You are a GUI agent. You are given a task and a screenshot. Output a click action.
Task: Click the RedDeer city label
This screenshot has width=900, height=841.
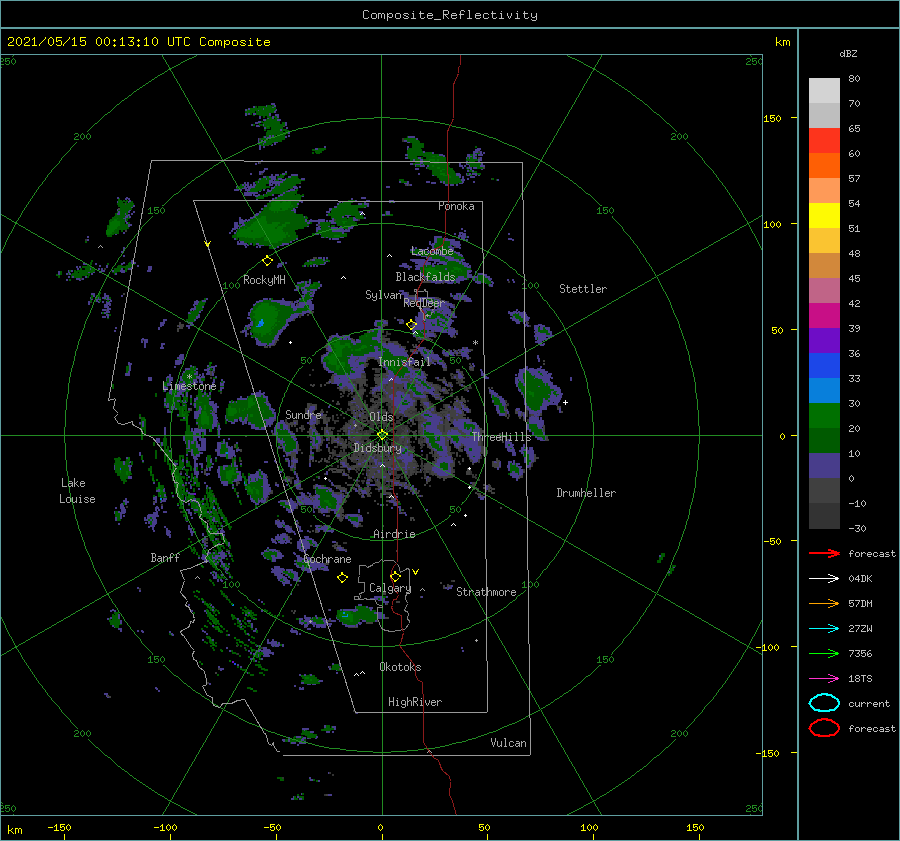[424, 303]
